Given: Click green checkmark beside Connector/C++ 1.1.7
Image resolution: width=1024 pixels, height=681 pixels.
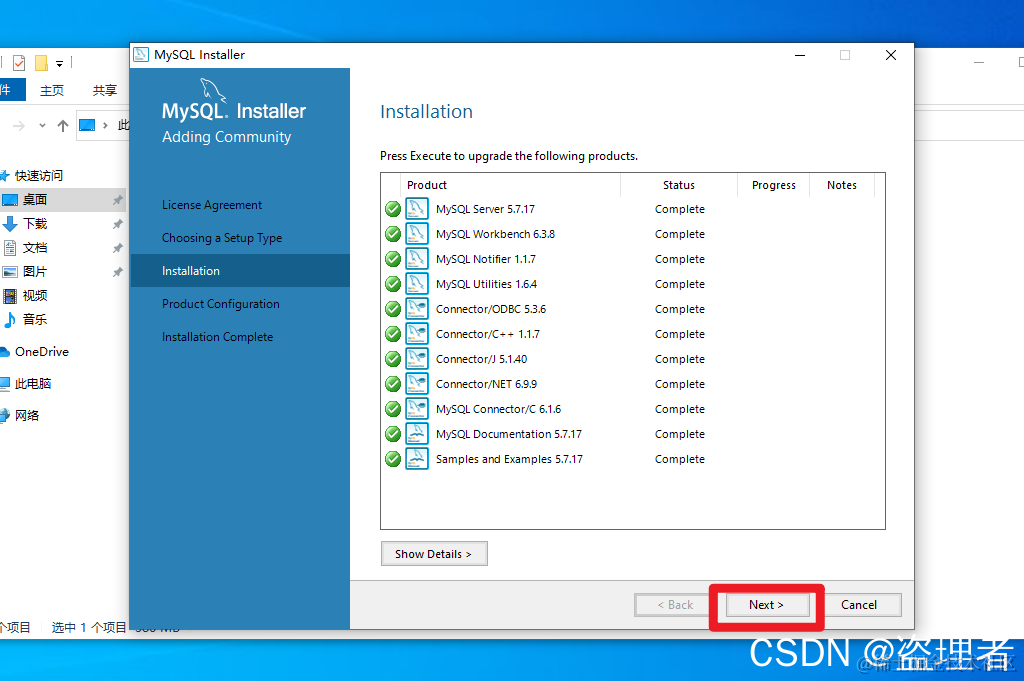Looking at the screenshot, I should point(392,334).
